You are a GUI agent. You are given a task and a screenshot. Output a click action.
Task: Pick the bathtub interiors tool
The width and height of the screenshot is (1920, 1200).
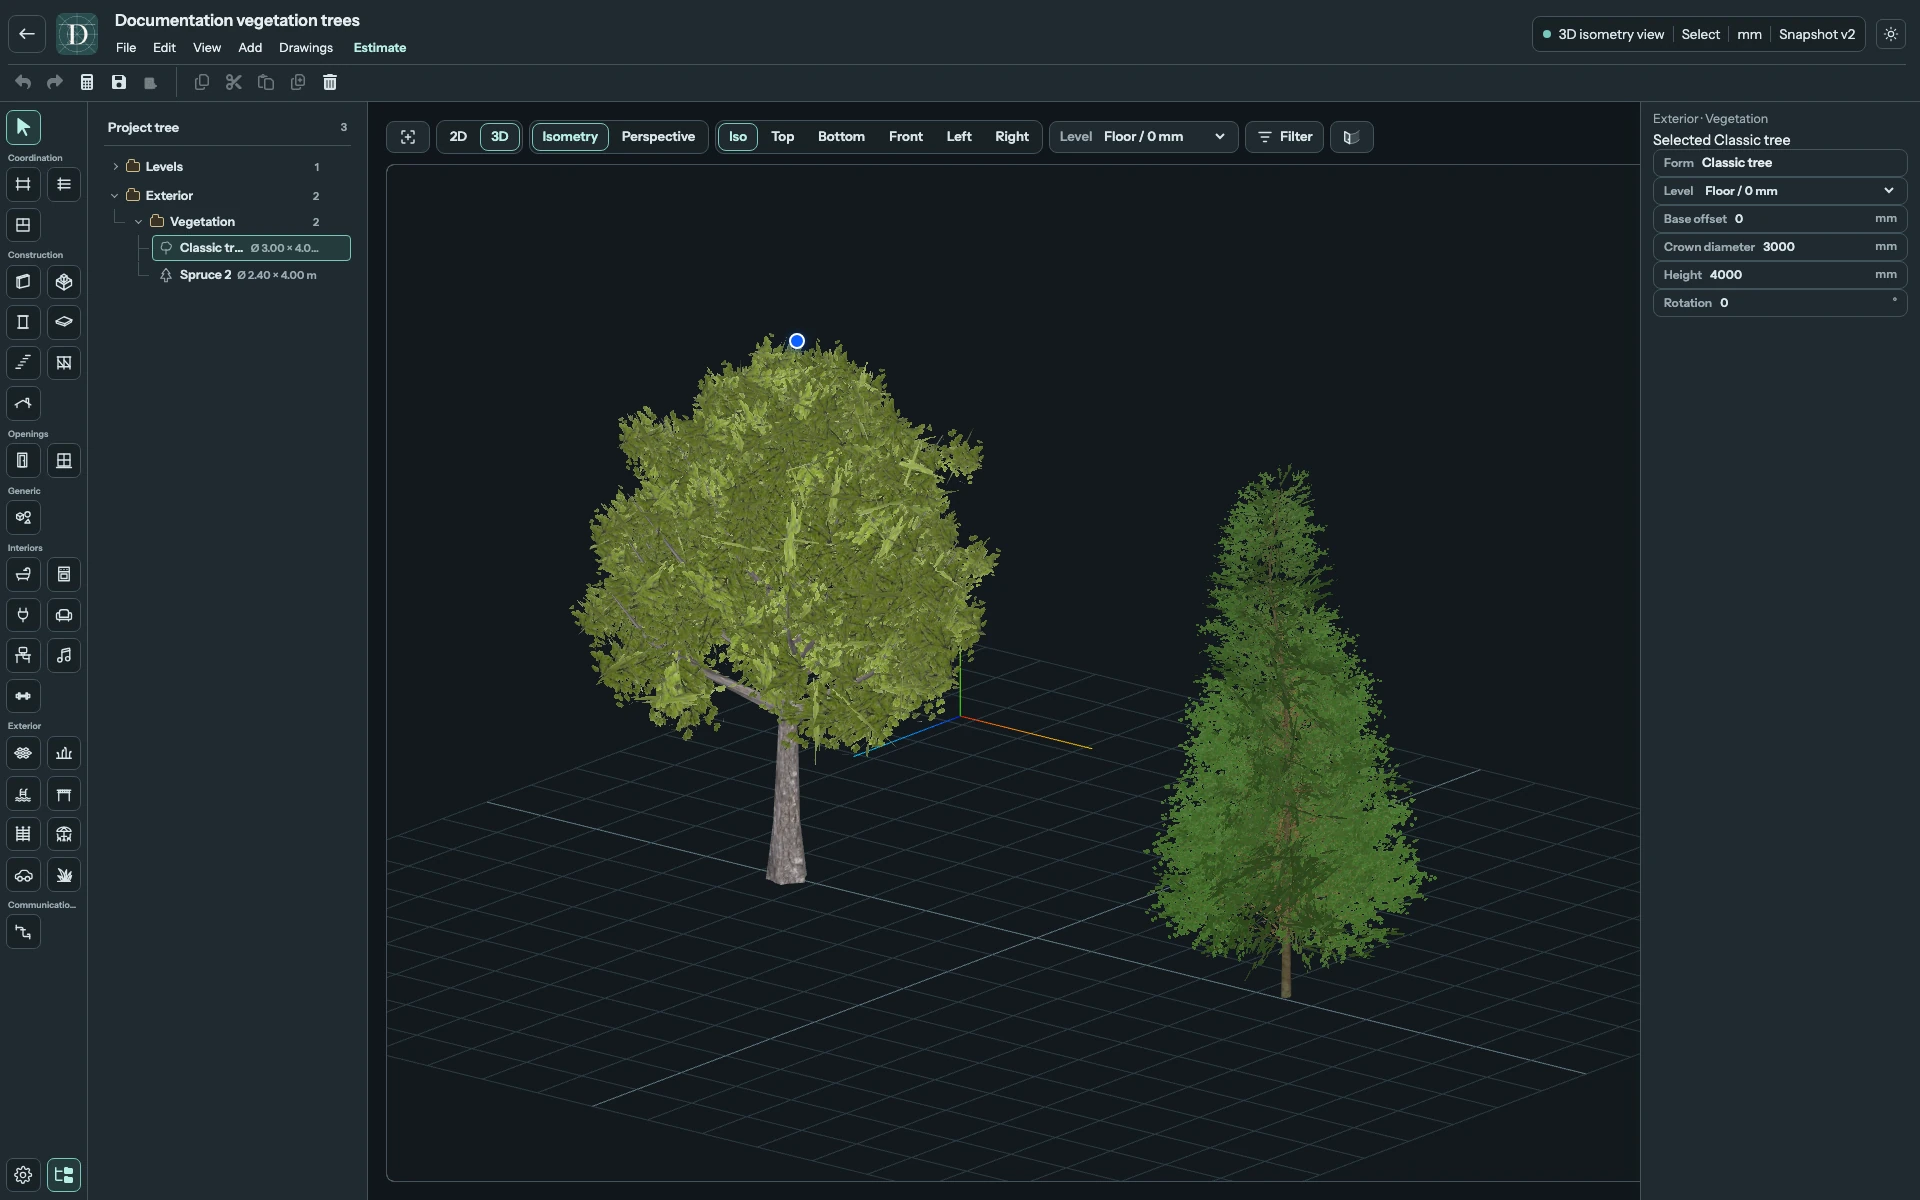(23, 575)
